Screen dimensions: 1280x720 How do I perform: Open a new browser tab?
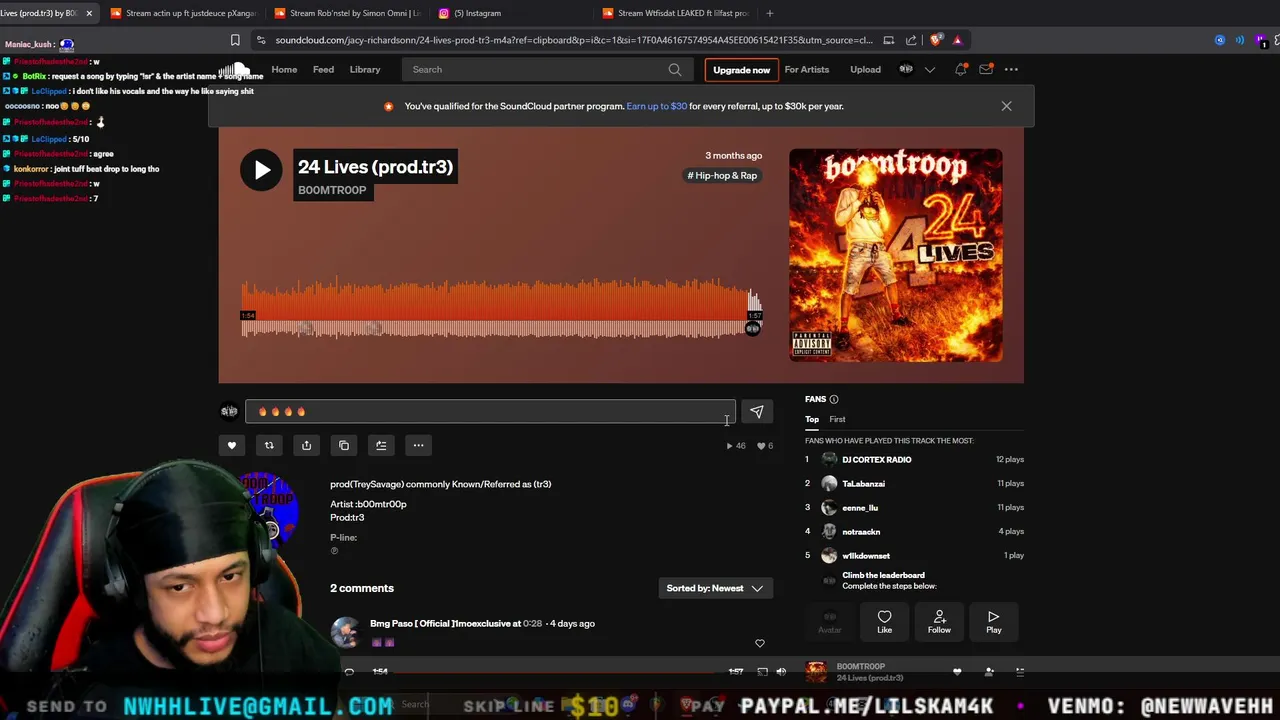(x=769, y=13)
